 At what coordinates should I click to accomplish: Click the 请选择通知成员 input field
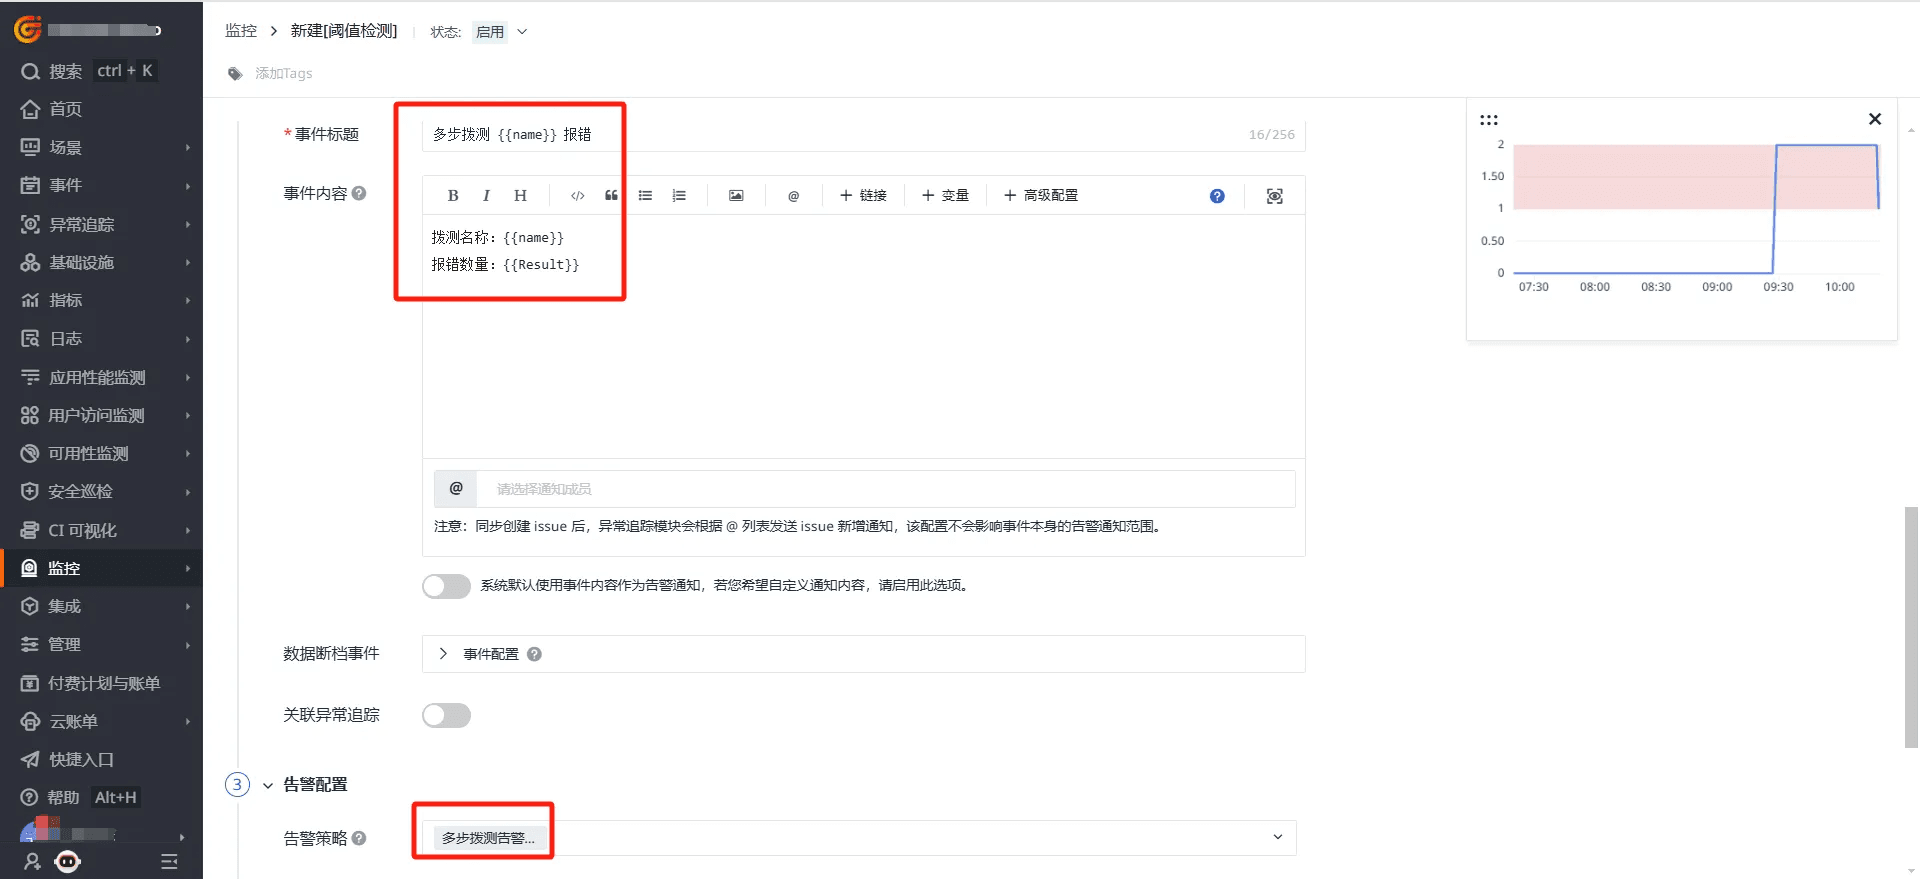pyautogui.click(x=884, y=489)
